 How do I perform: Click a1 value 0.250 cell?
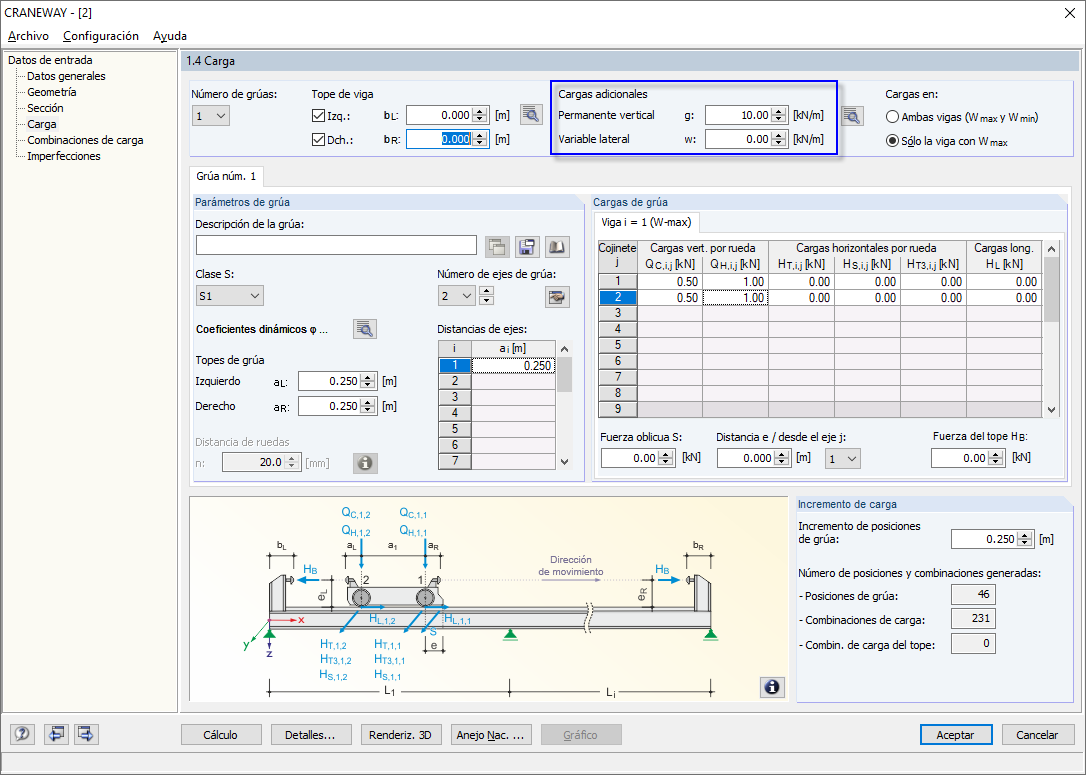[513, 365]
